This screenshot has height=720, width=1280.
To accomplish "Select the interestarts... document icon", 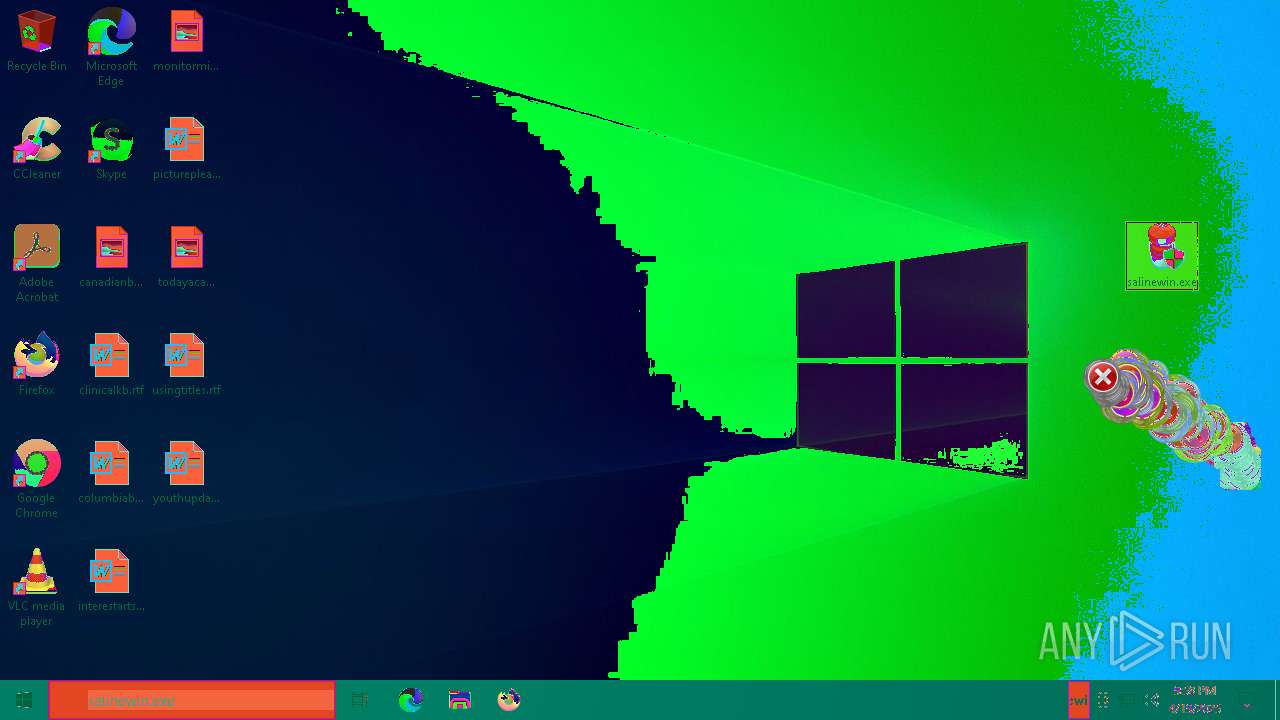I will 111,581.
